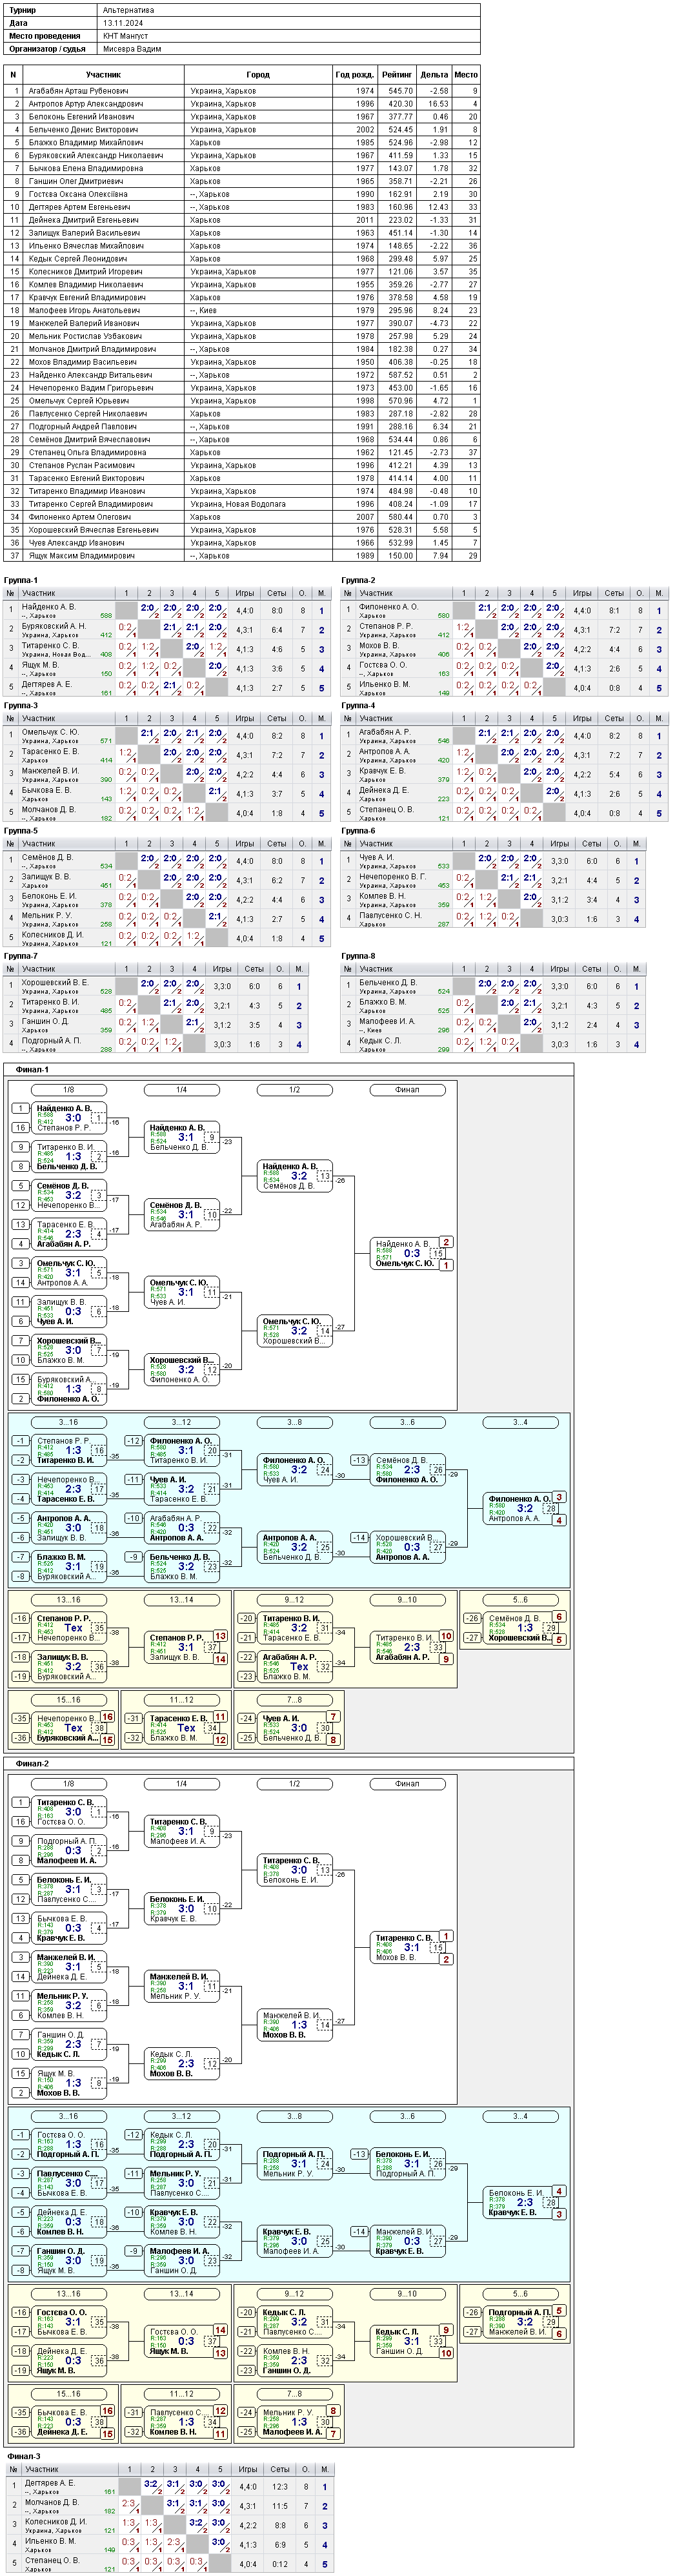675x2576 pixels.
Task: Select participant "Найденко Александр Витальевич"
Action: point(90,375)
